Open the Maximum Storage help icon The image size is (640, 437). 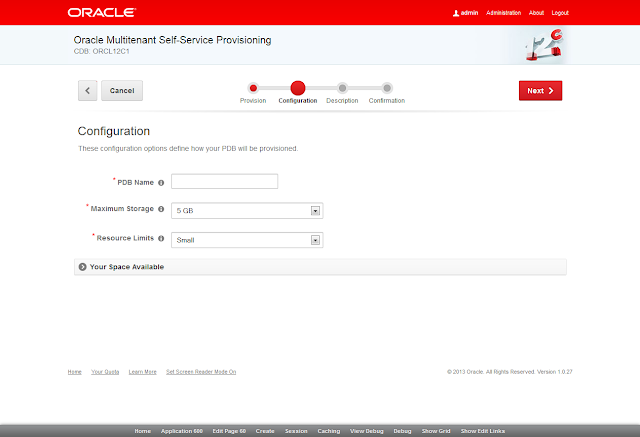pyautogui.click(x=161, y=209)
